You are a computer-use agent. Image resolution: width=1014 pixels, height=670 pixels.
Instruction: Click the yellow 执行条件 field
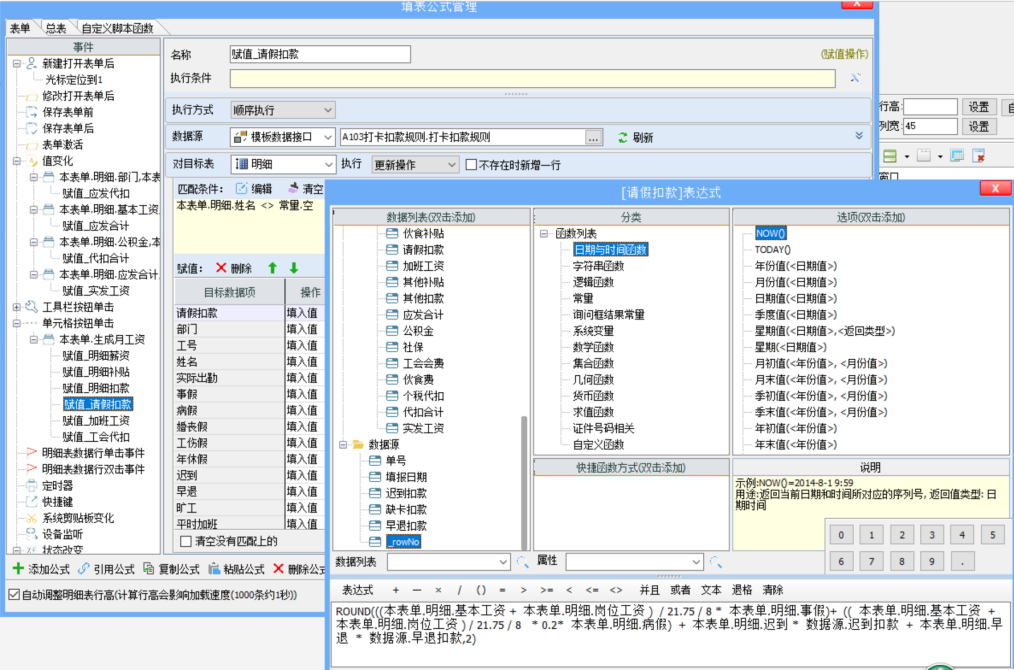(x=533, y=78)
